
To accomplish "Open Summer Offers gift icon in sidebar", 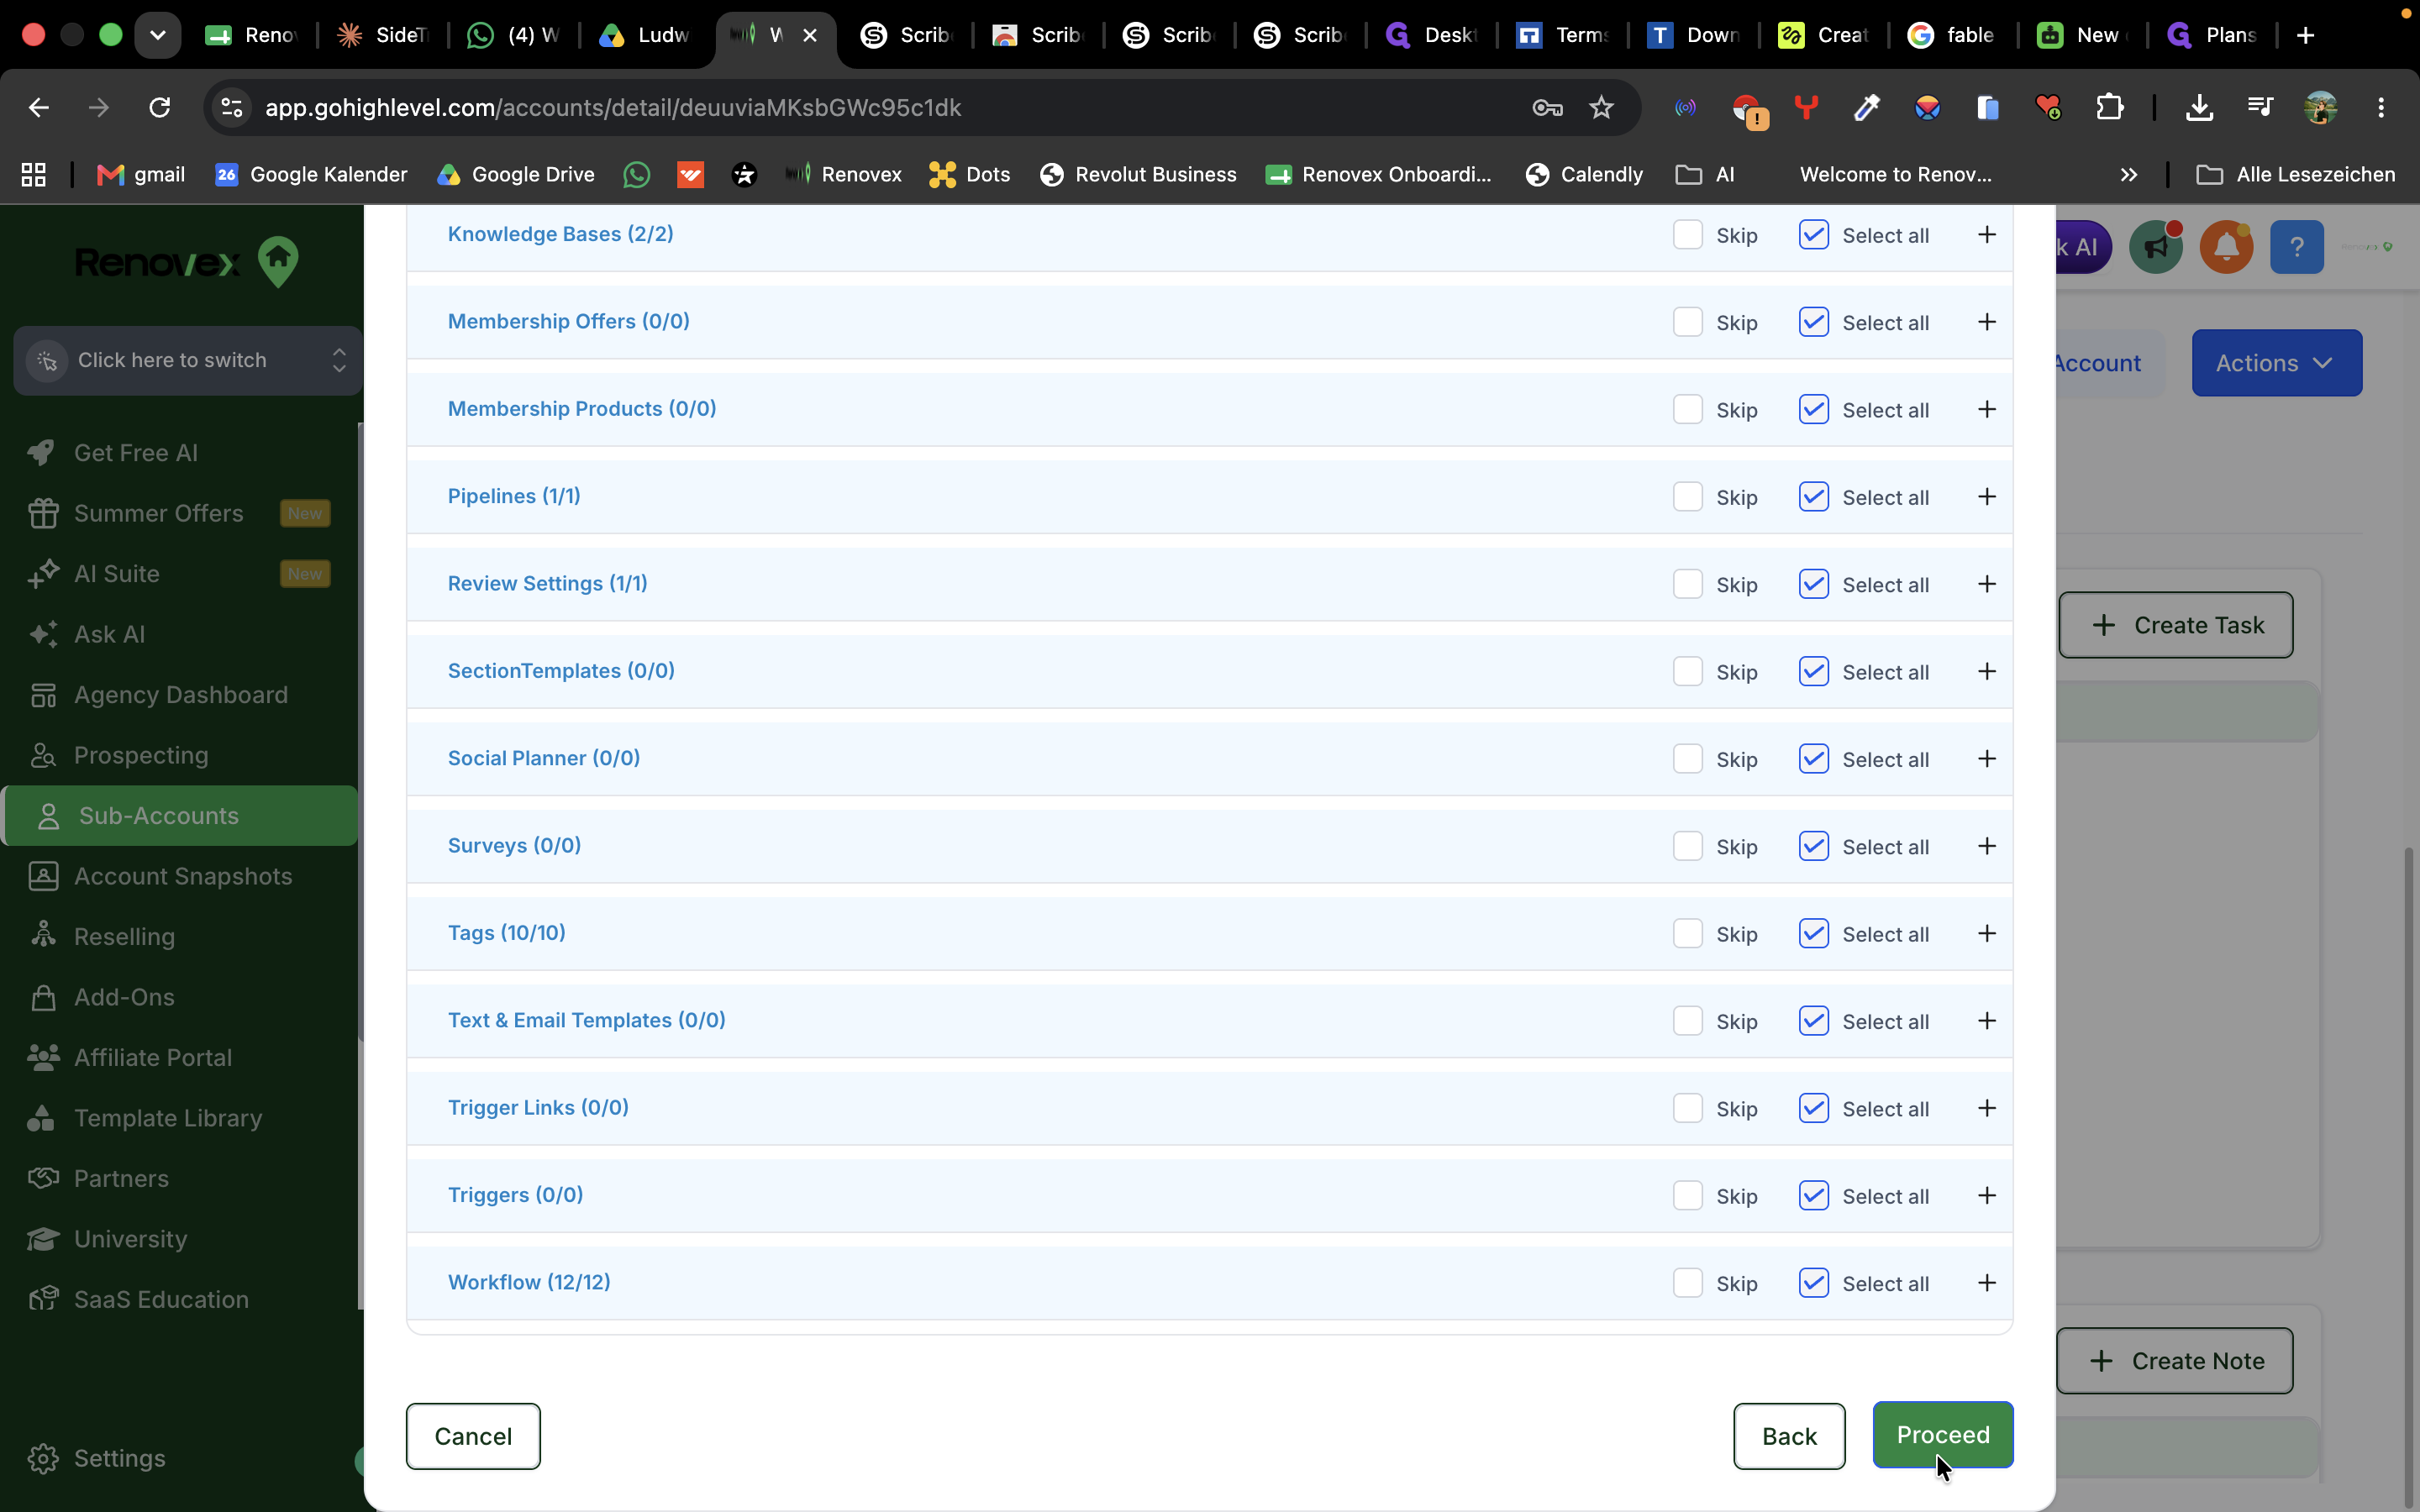I will pyautogui.click(x=42, y=513).
